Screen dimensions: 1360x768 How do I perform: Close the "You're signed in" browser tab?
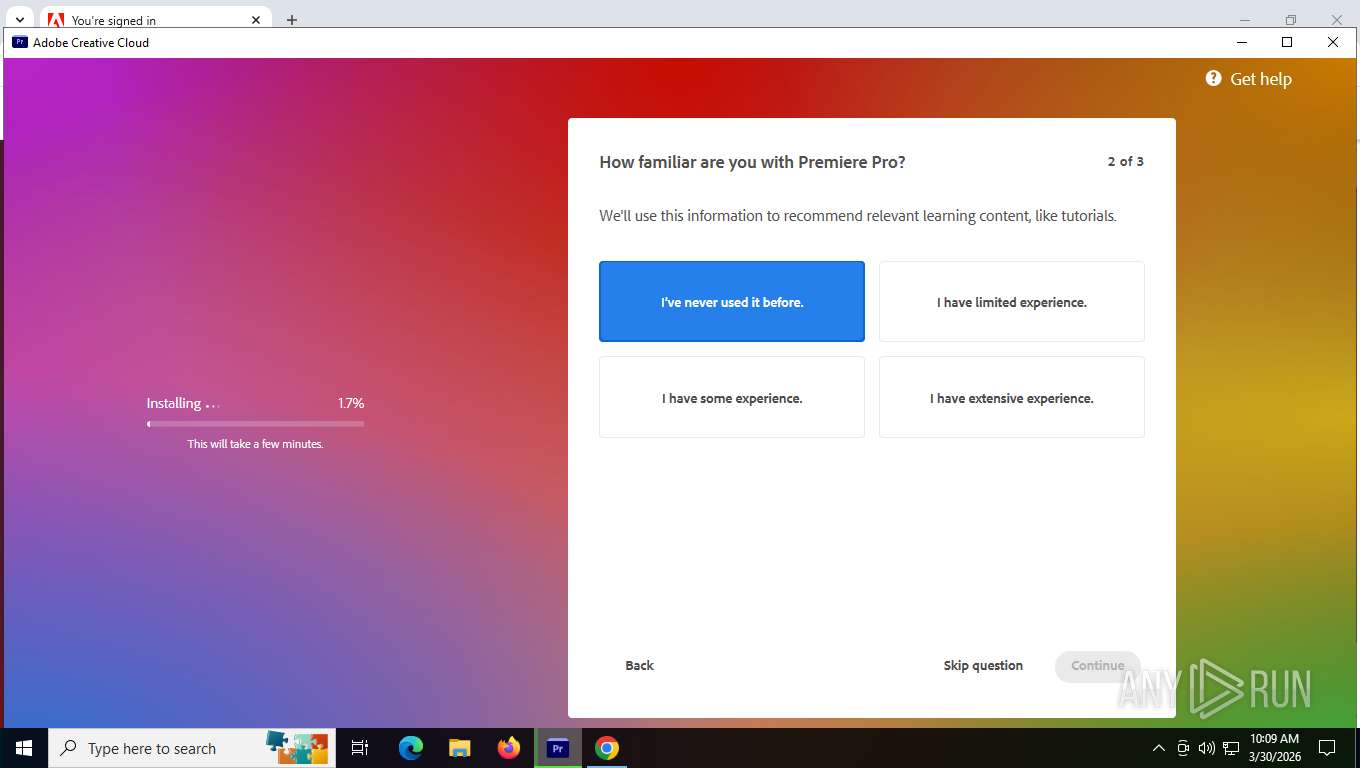click(x=256, y=20)
